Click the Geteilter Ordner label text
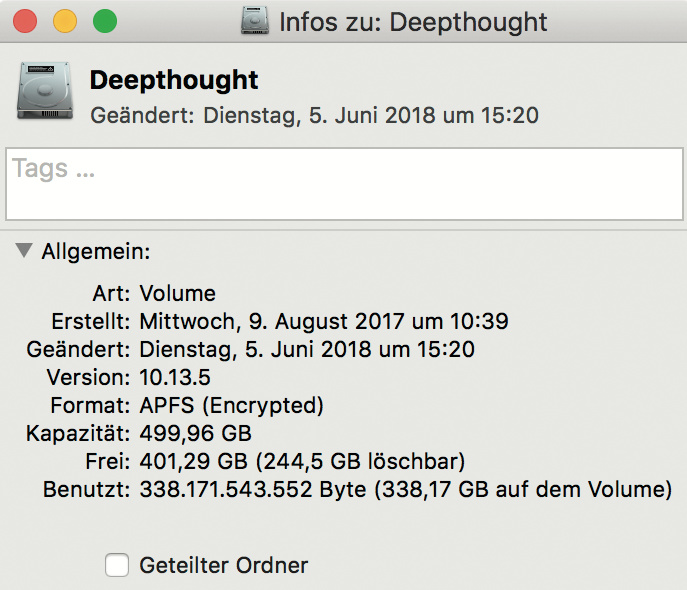 (x=224, y=565)
